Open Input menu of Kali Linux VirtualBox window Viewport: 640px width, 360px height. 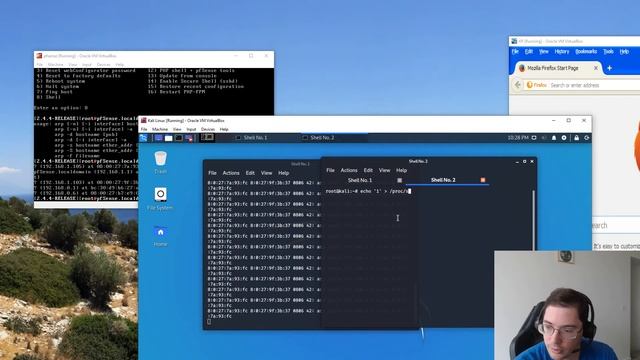(191, 129)
